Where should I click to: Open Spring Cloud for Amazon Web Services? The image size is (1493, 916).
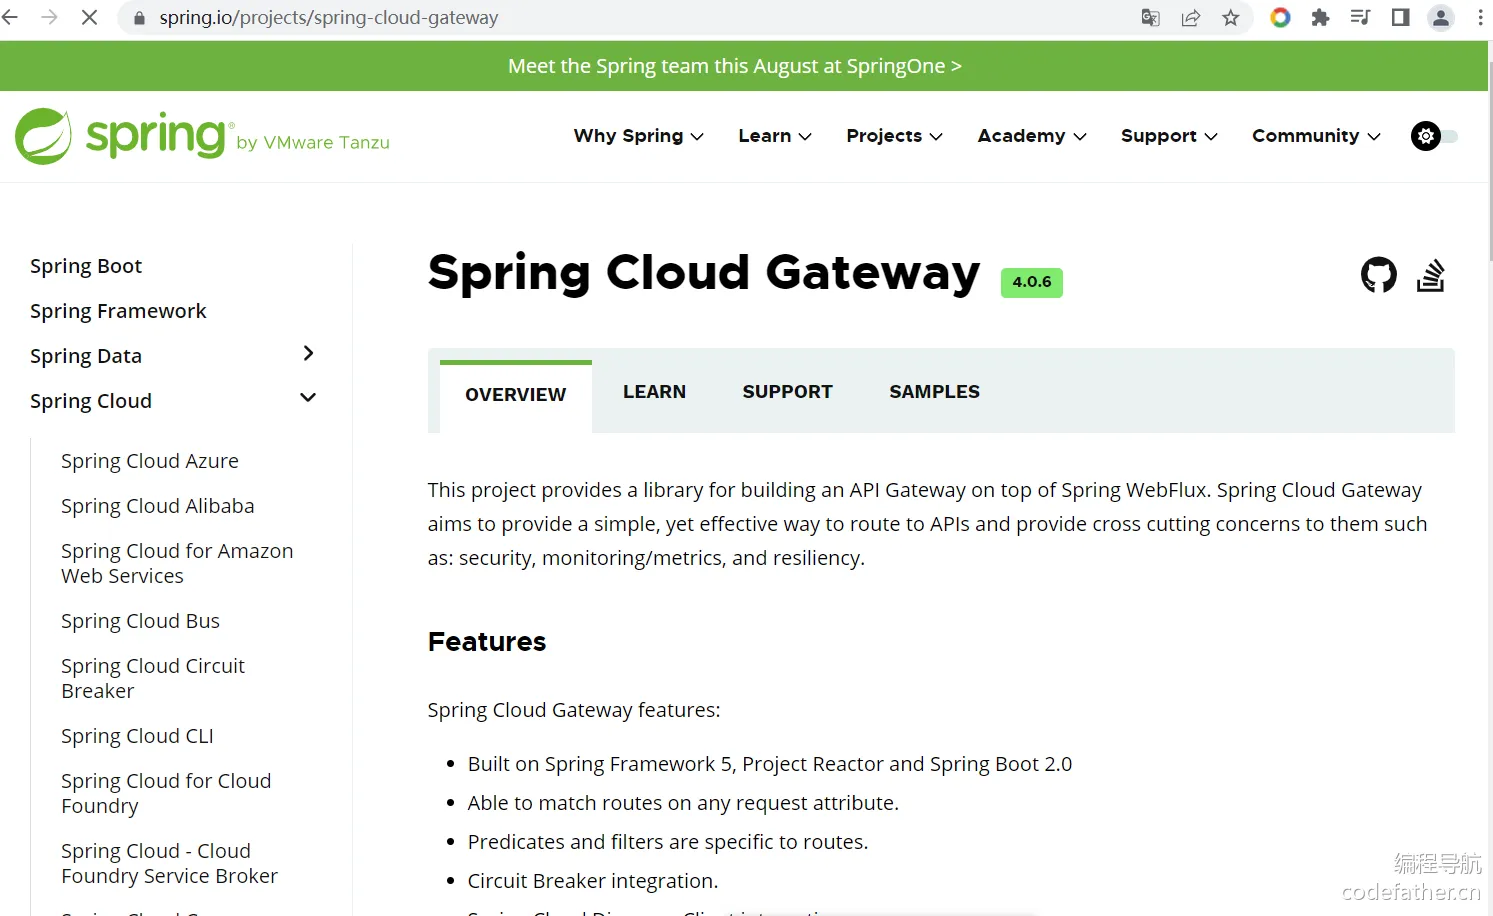click(177, 563)
